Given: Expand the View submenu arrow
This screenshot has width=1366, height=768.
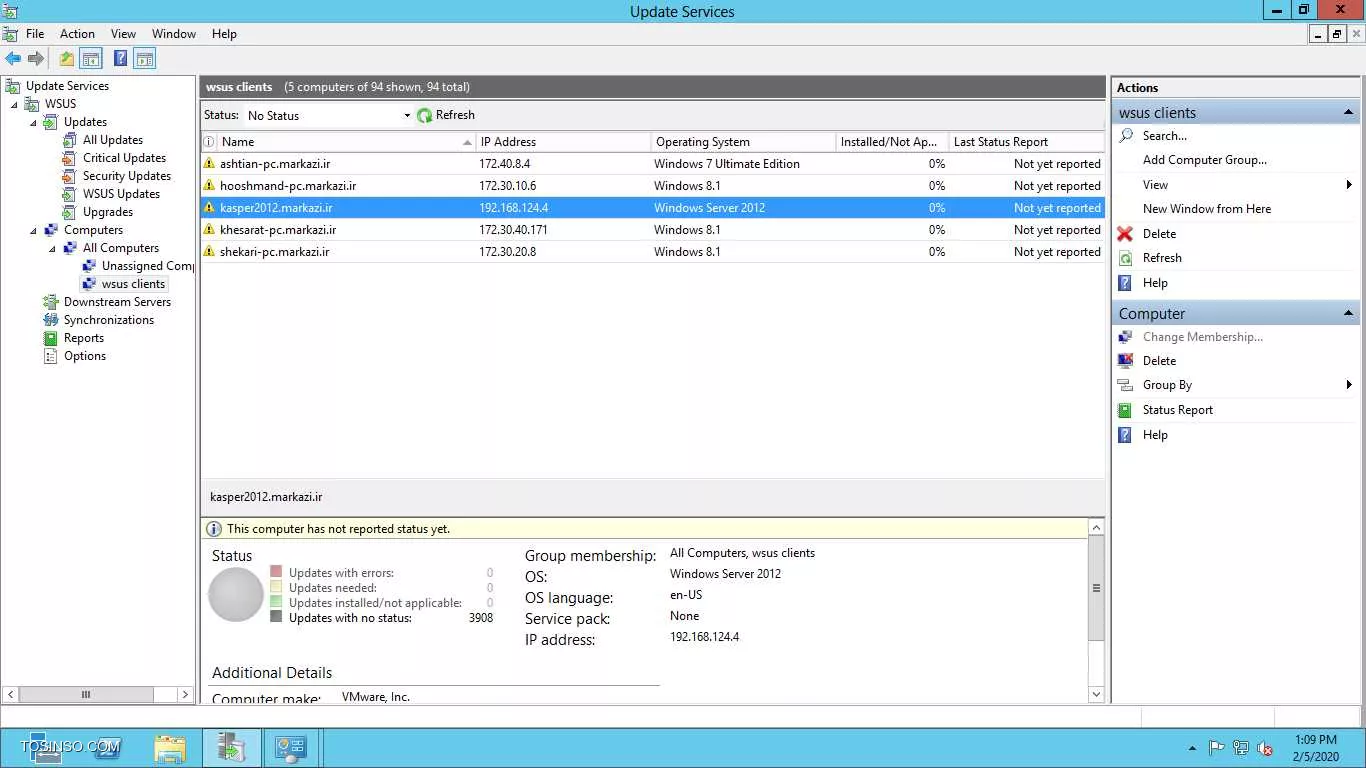Looking at the screenshot, I should (x=1349, y=185).
